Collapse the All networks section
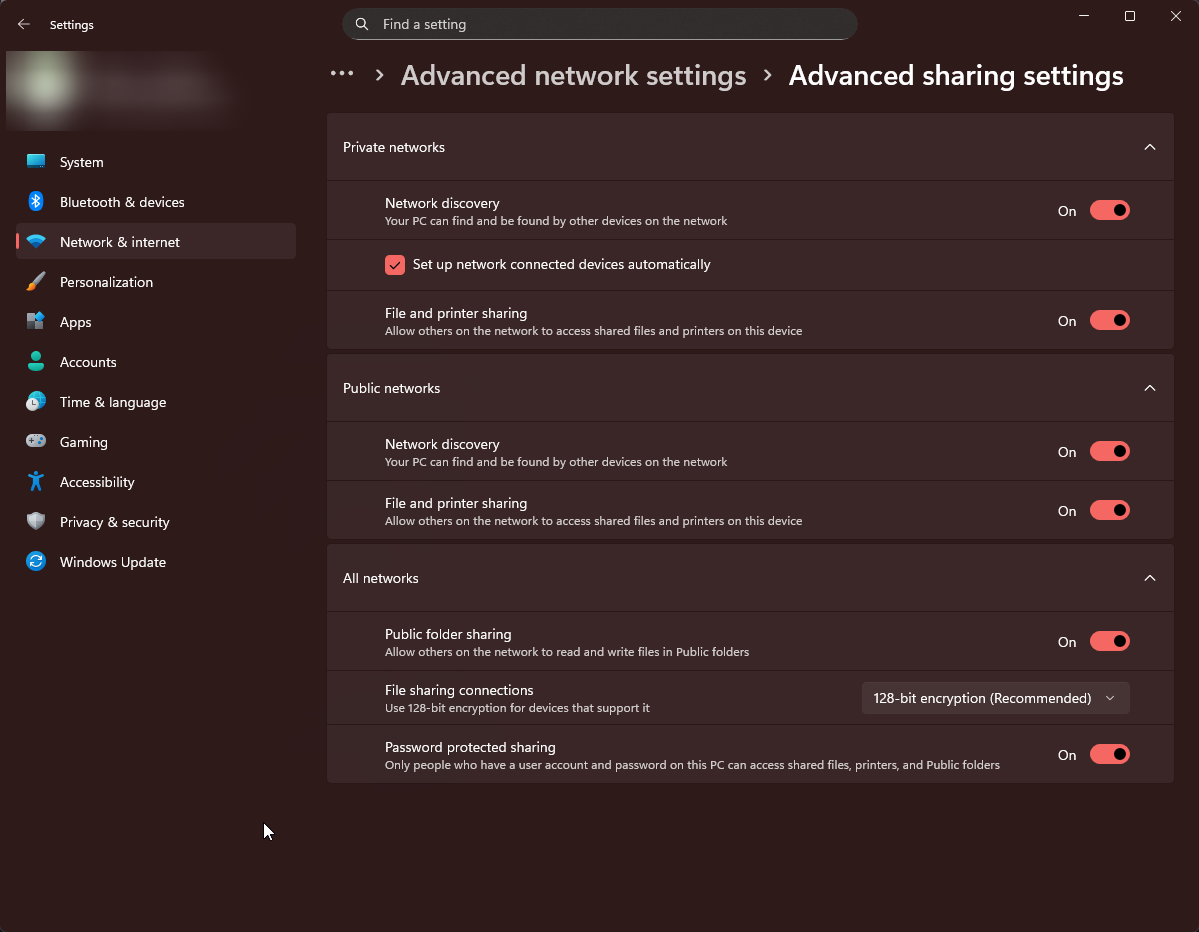Viewport: 1199px width, 932px height. 1149,577
